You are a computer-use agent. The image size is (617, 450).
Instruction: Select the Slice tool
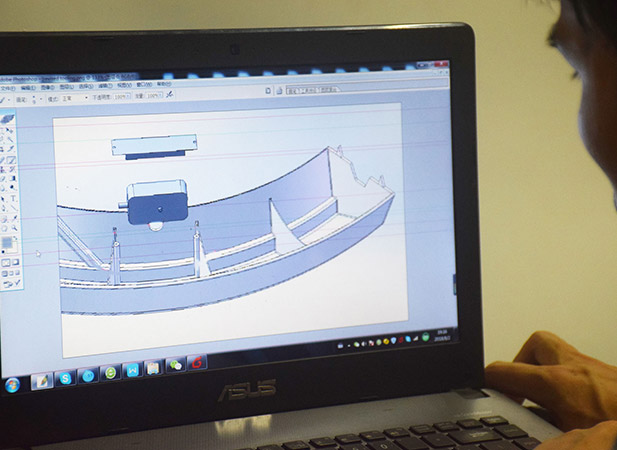(x=10, y=149)
